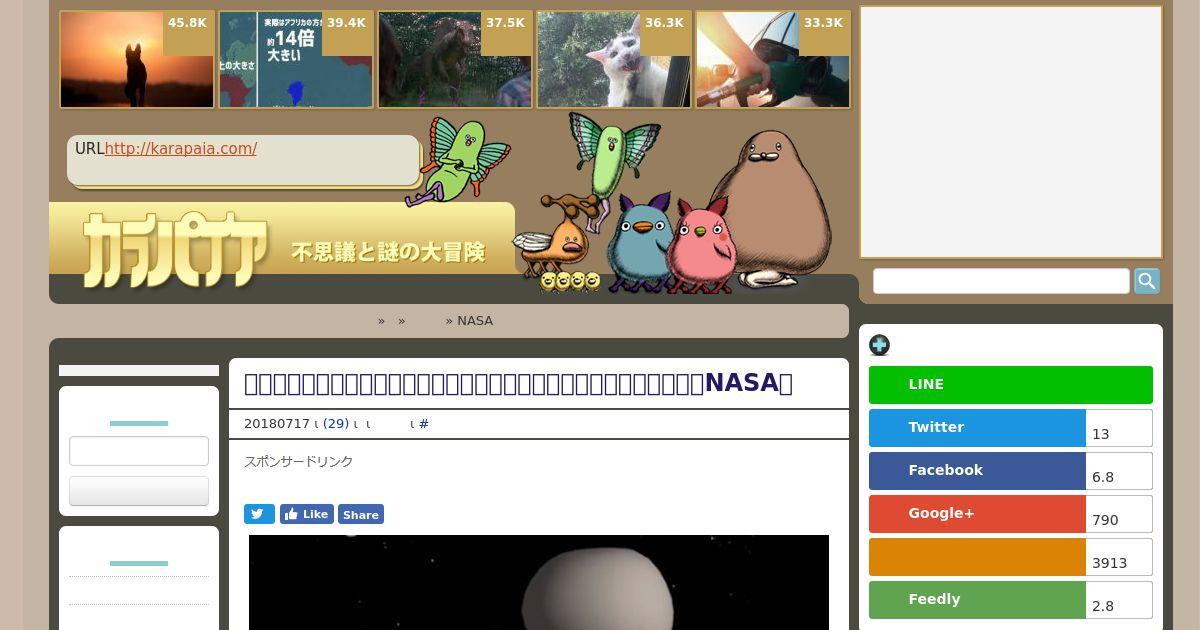This screenshot has width=1200, height=630.
Task: Click the search magnifier icon
Action: coord(1147,281)
